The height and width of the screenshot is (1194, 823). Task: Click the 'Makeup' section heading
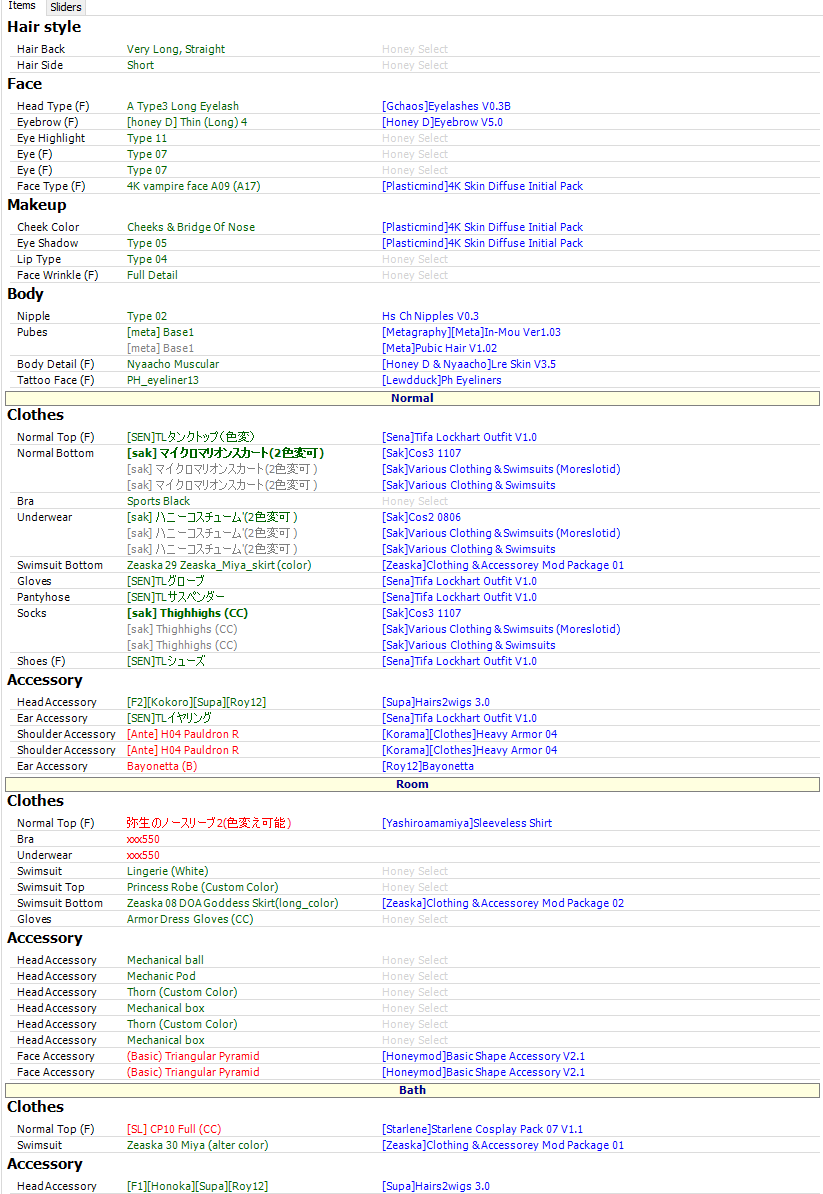[x=37, y=206]
